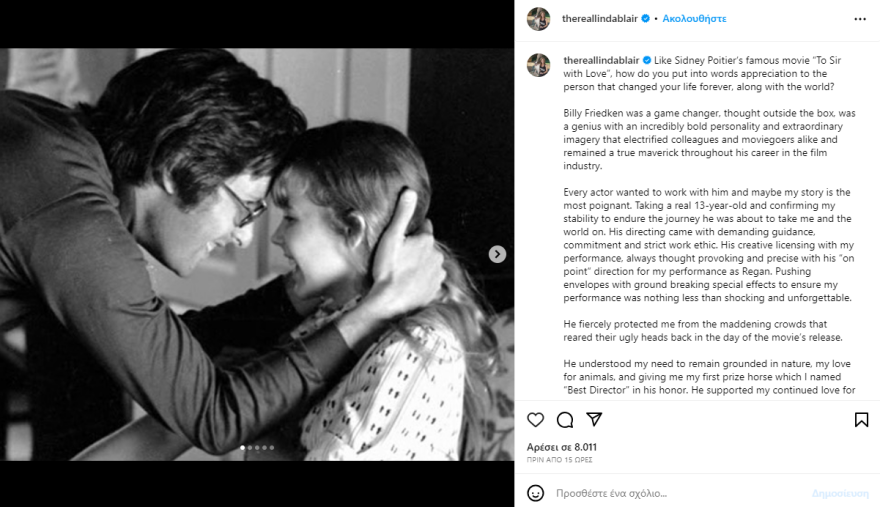Save the post with the bookmark icon
The image size is (880, 507).
[861, 420]
